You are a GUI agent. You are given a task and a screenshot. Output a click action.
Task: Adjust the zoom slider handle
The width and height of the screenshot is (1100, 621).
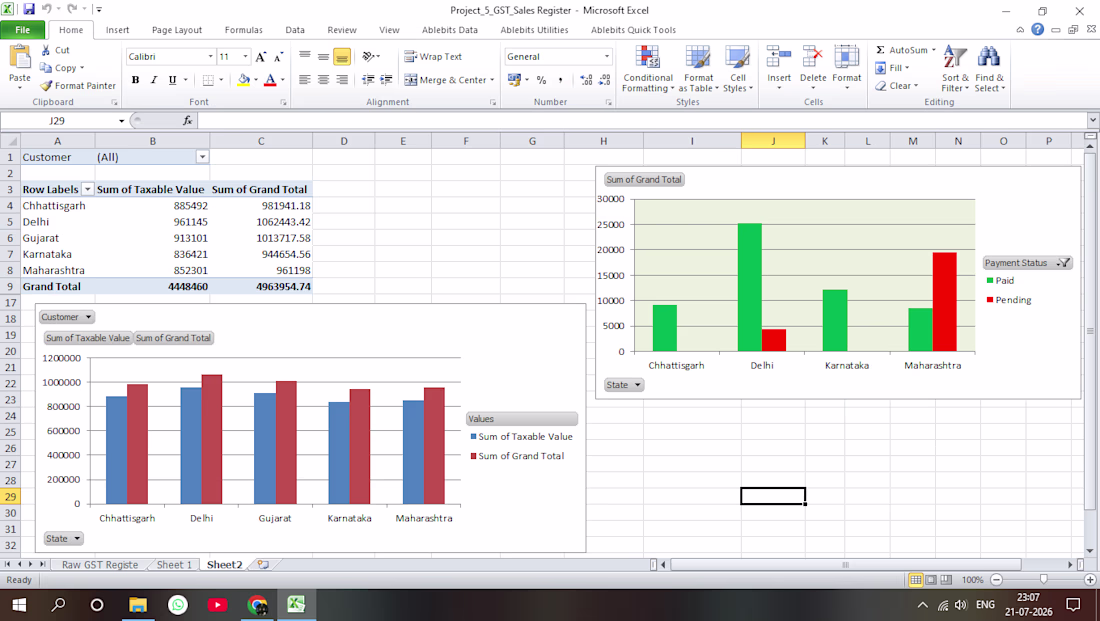point(1043,580)
